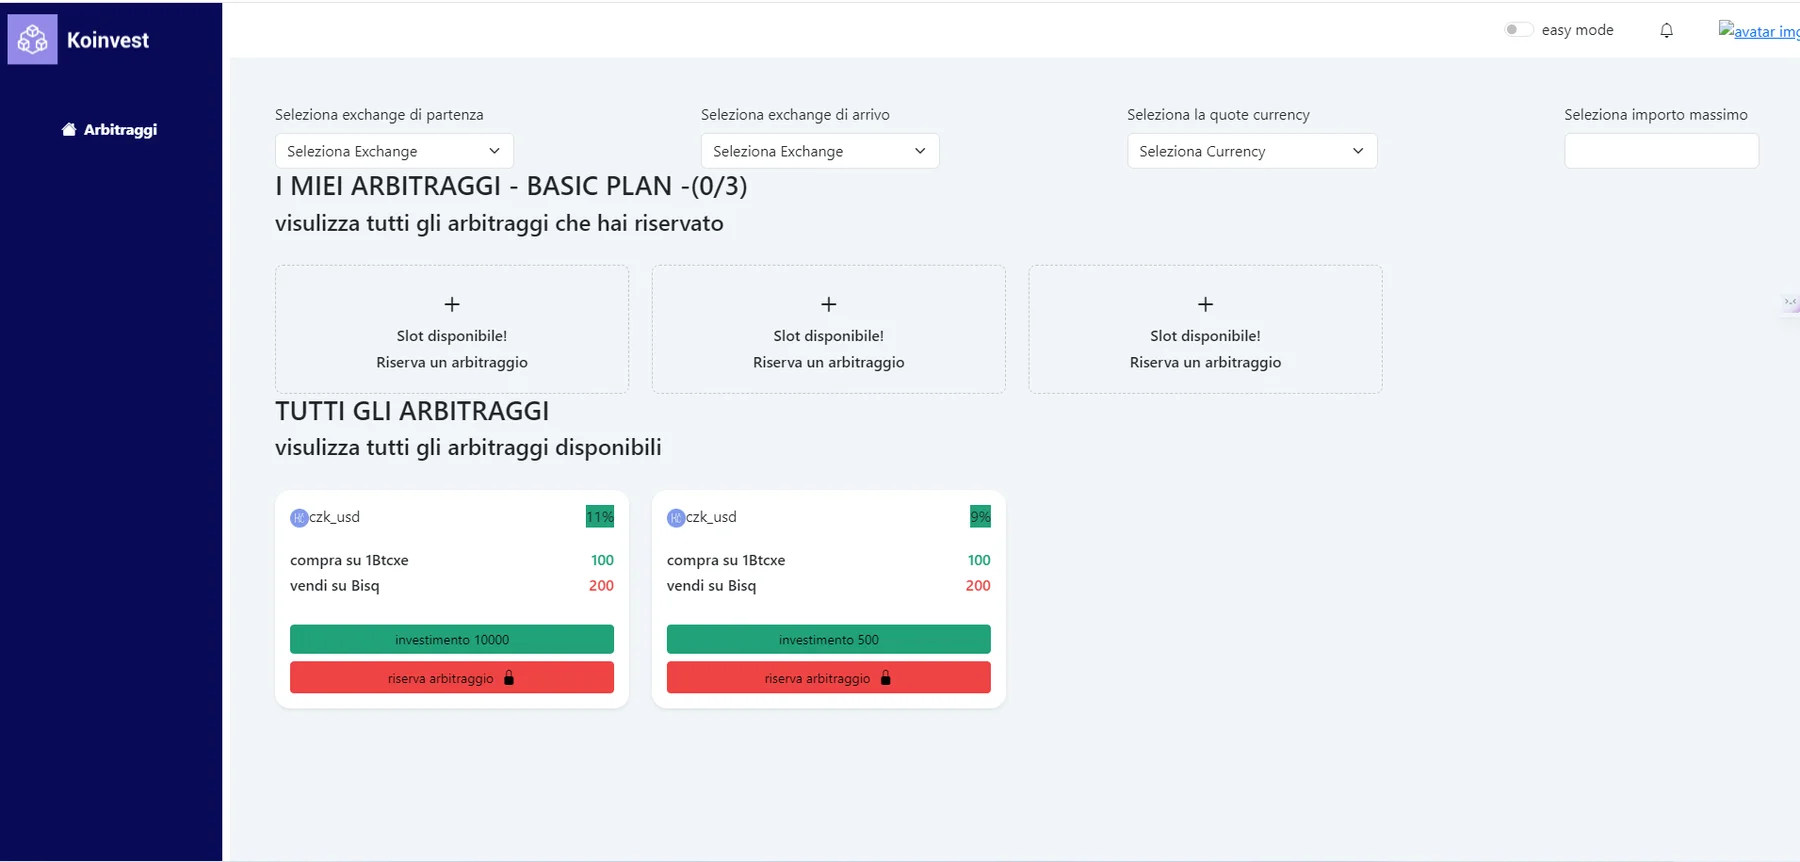Click the 'Seleziona exchange di arrivo' label
The image size is (1800, 862).
[x=795, y=115]
